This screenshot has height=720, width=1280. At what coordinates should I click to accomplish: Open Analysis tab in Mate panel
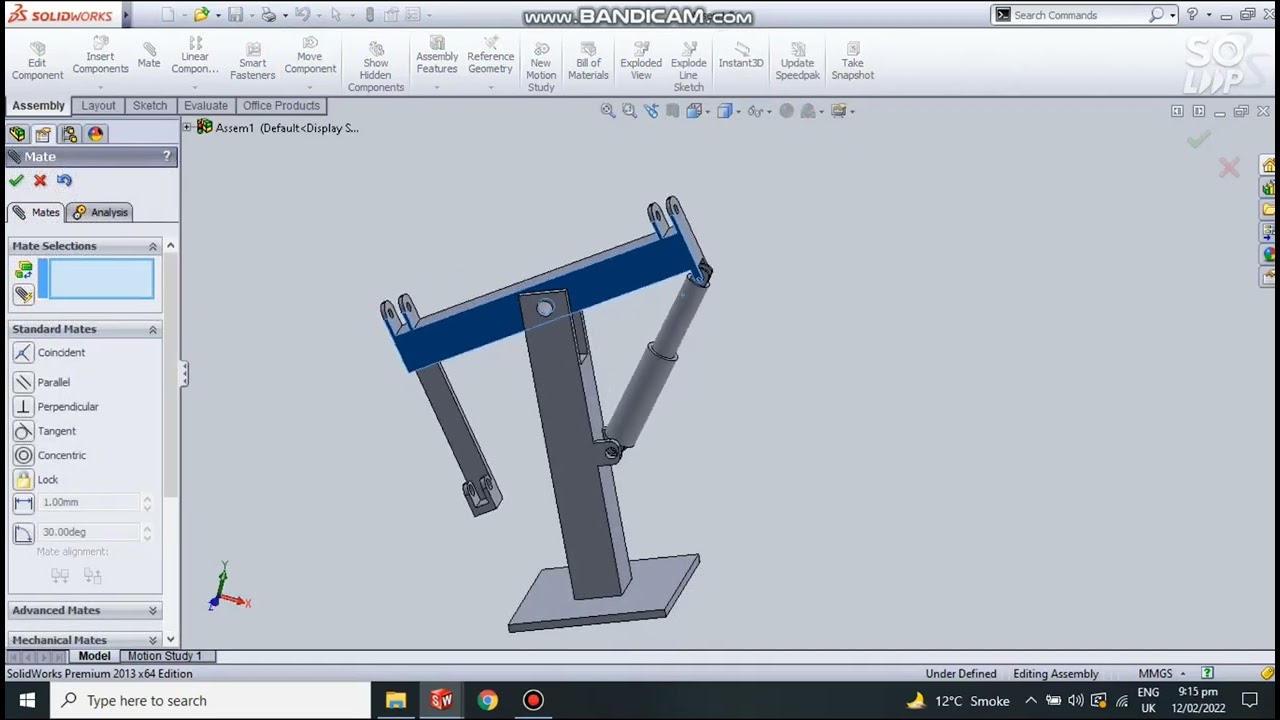(x=101, y=212)
